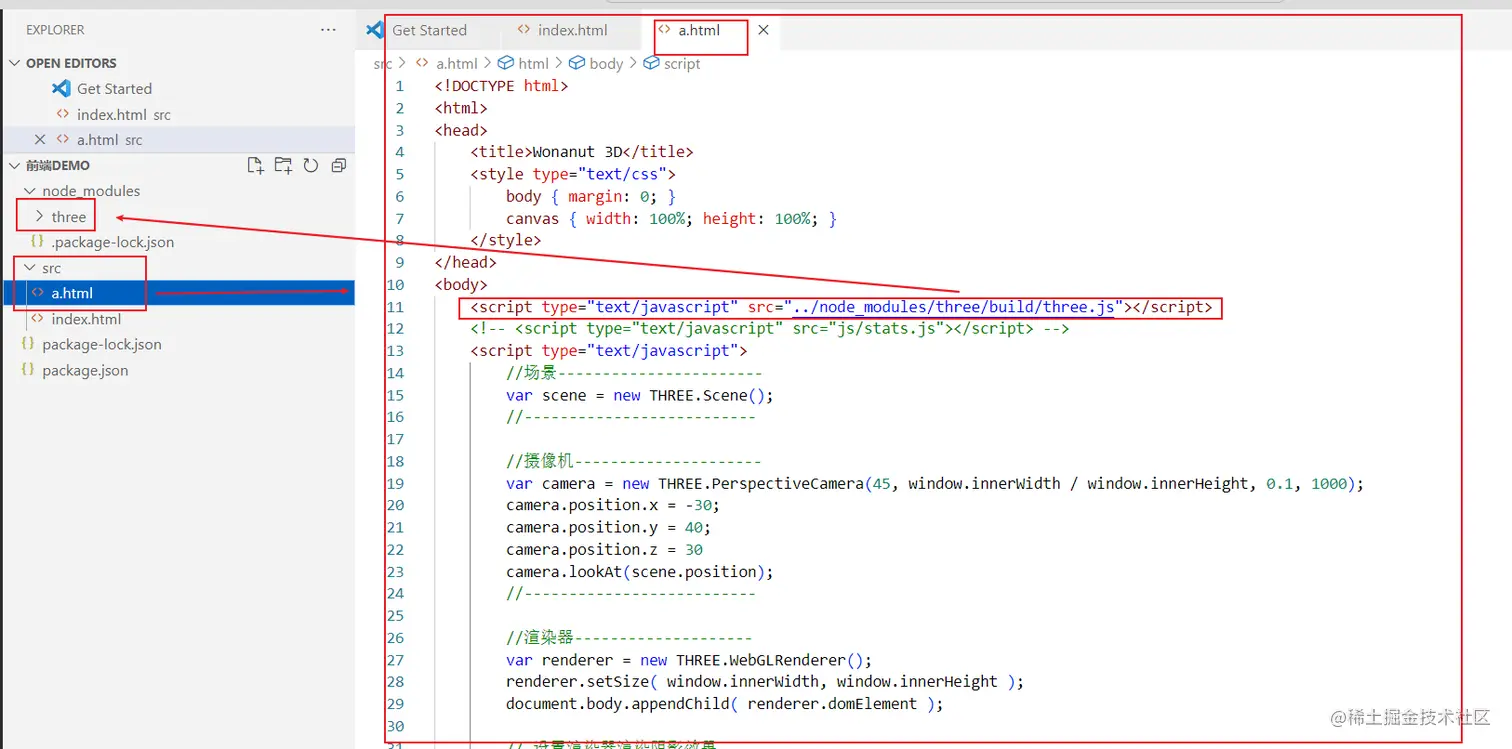This screenshot has height=749, width=1512.
Task: Click the DOCTYPE html line
Action: (x=502, y=86)
